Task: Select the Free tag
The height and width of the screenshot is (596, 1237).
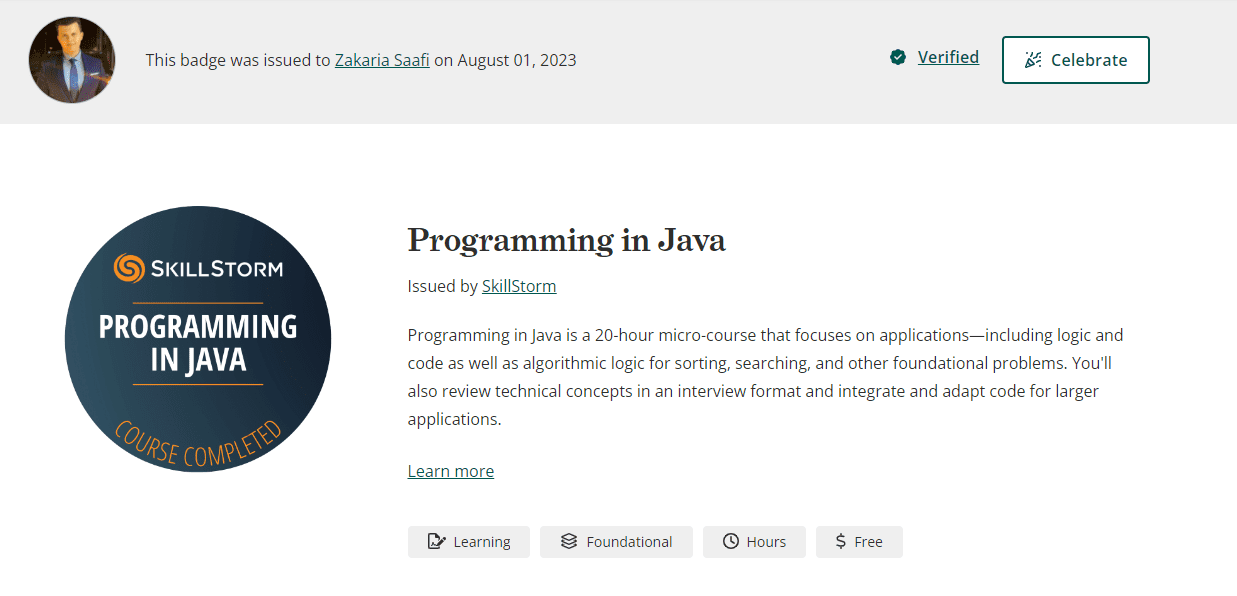Action: point(859,542)
